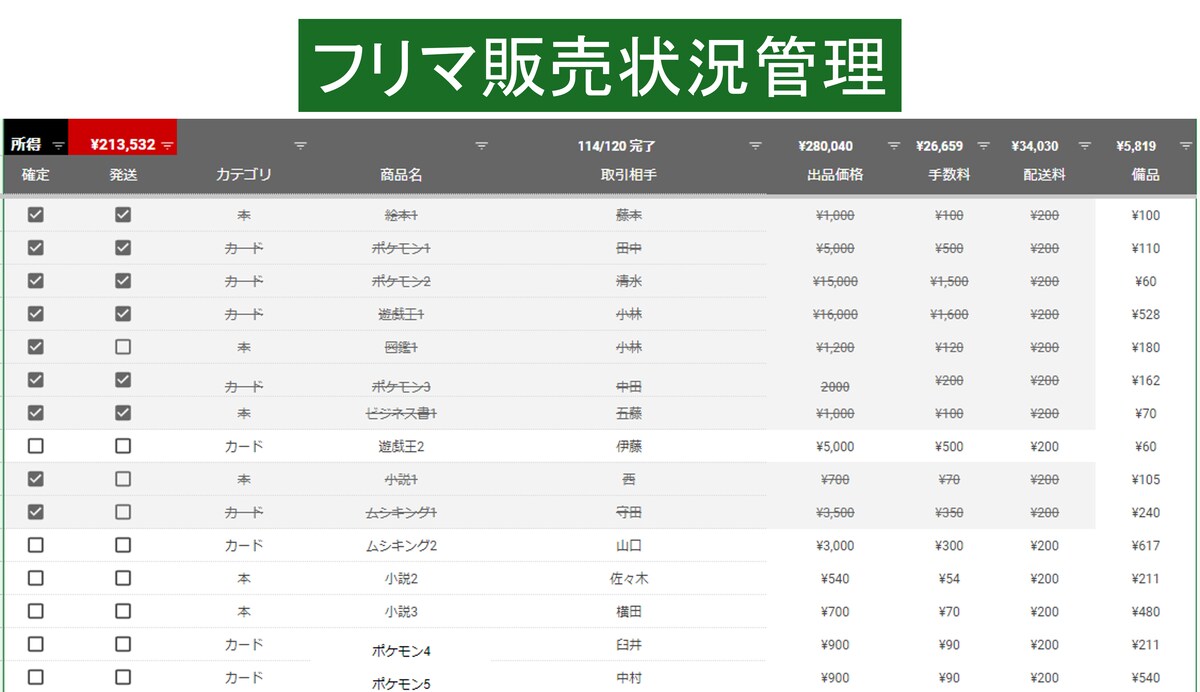Click the partner cell 横田

coord(629,611)
